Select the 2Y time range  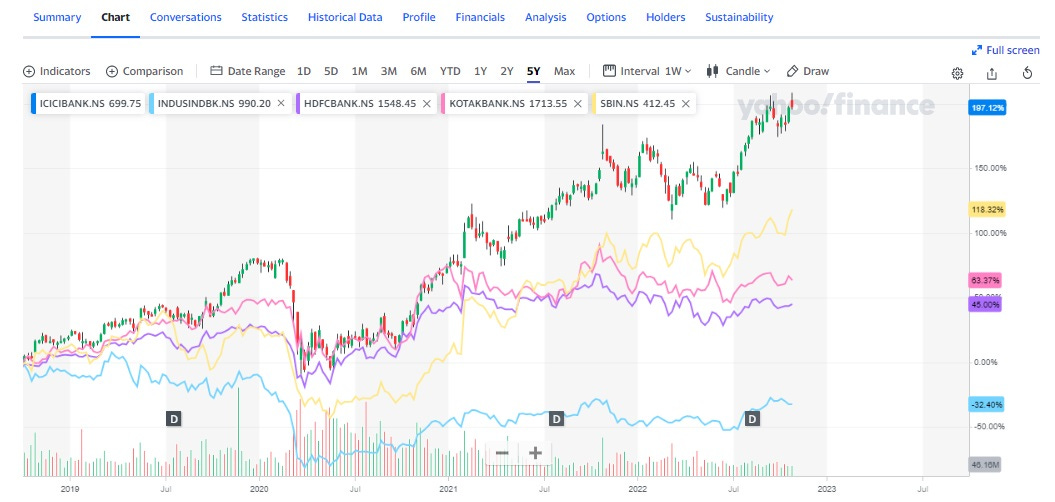(x=507, y=71)
